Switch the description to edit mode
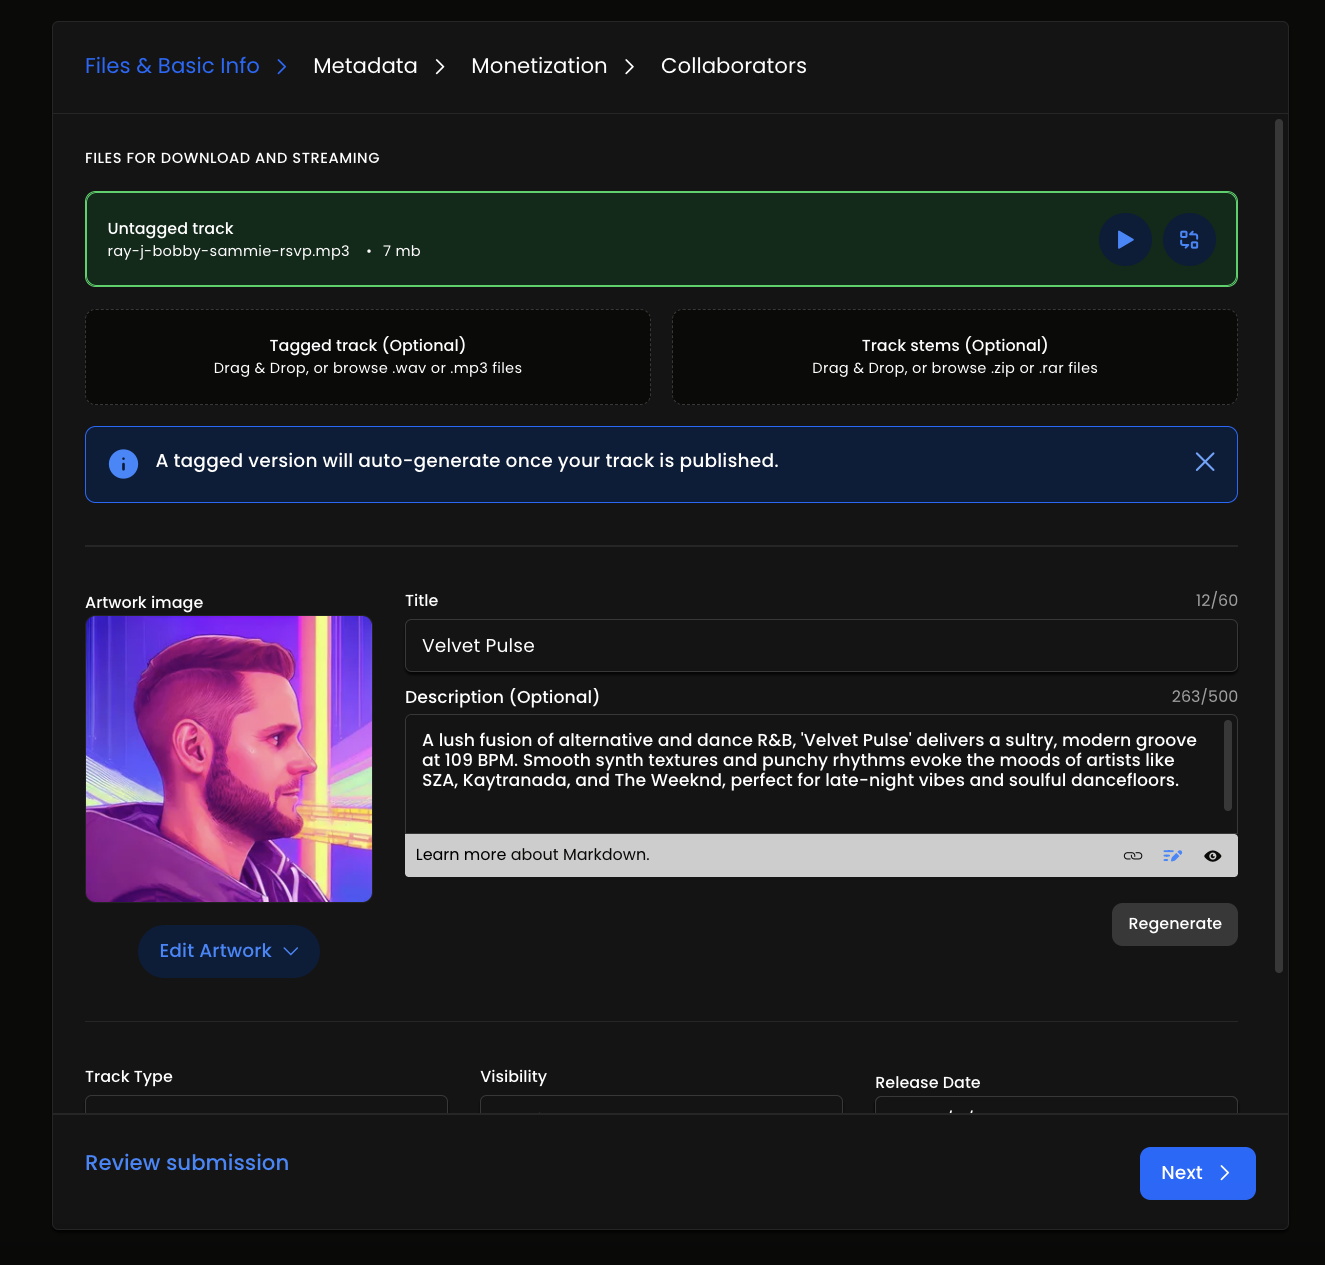 tap(1173, 856)
